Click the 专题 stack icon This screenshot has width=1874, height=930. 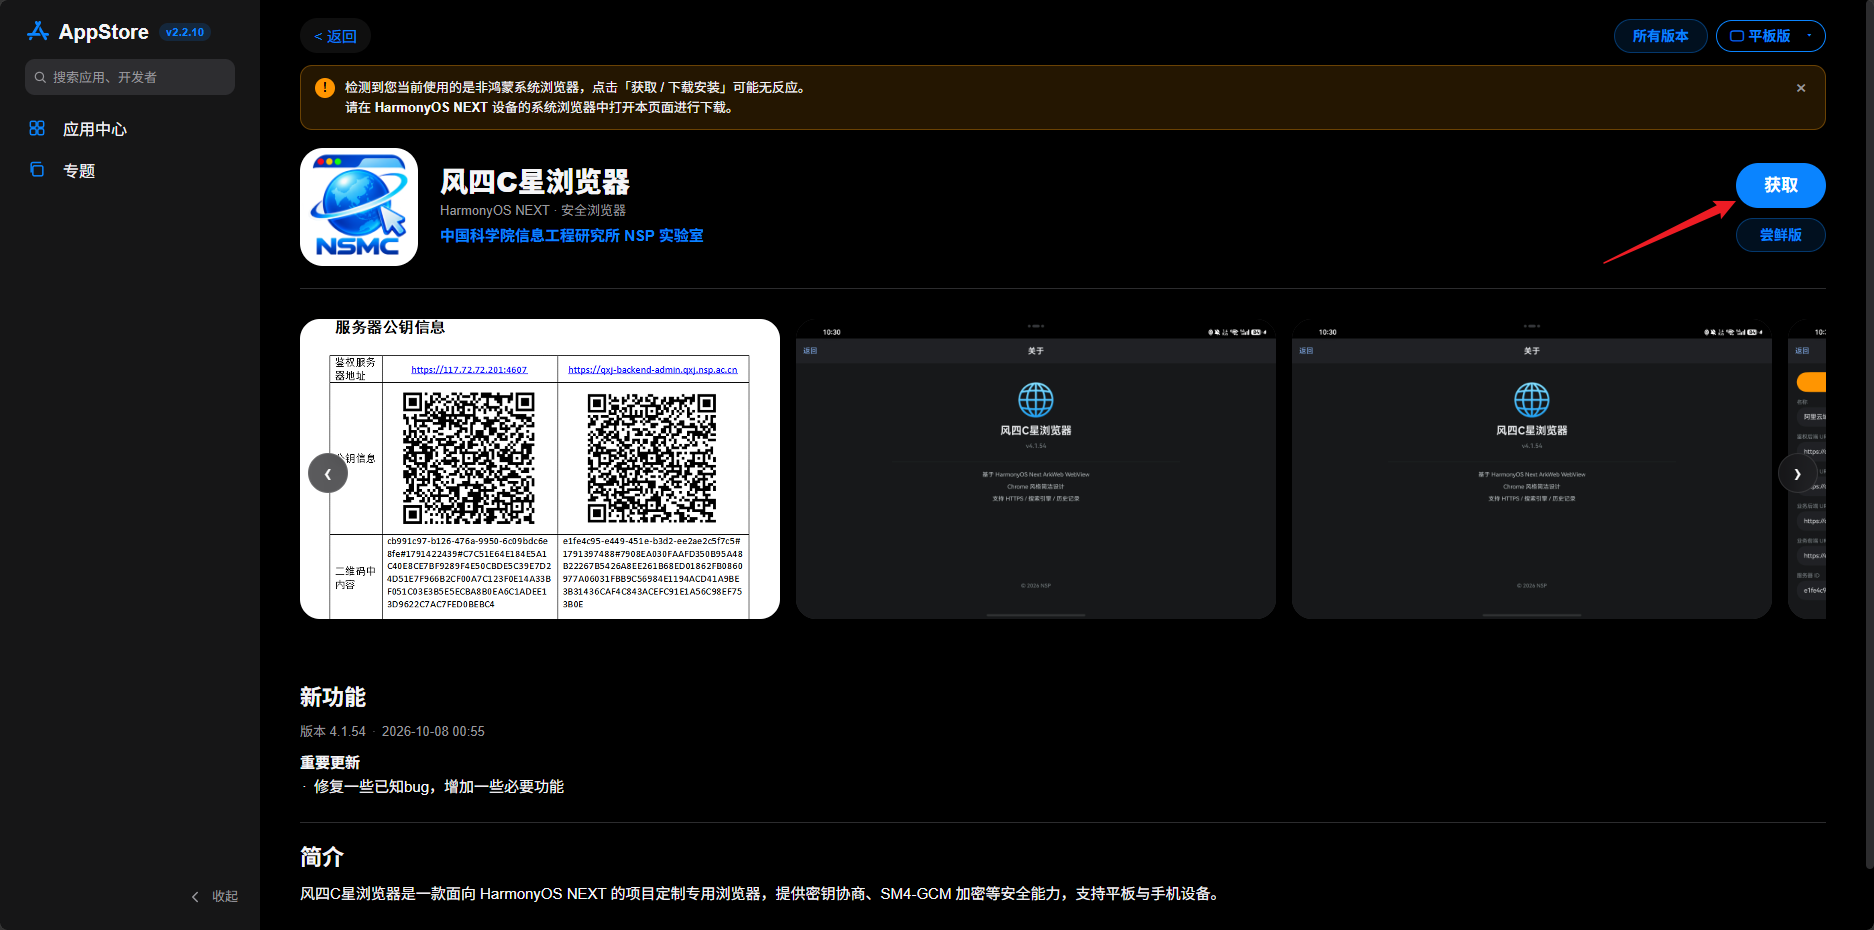pyautogui.click(x=37, y=170)
